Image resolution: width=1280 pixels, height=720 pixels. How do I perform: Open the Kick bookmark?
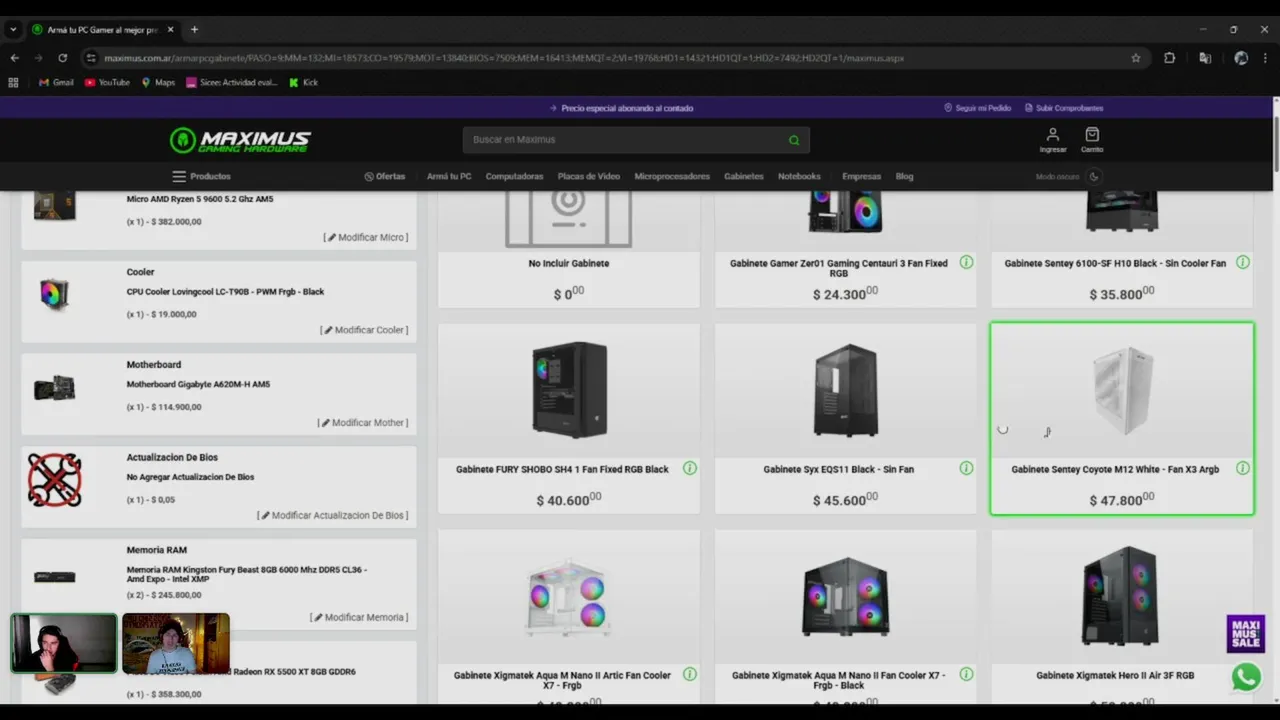(303, 83)
